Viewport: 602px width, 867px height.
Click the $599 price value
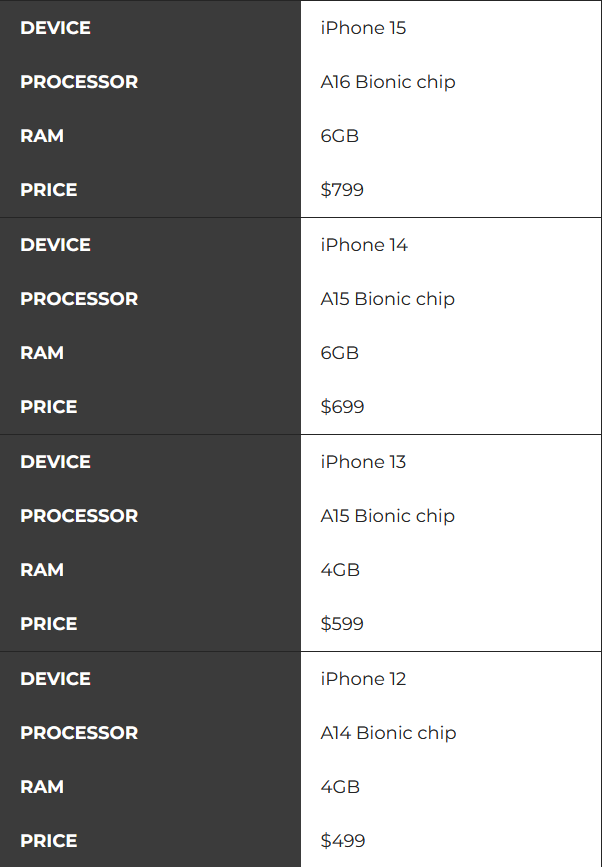342,624
